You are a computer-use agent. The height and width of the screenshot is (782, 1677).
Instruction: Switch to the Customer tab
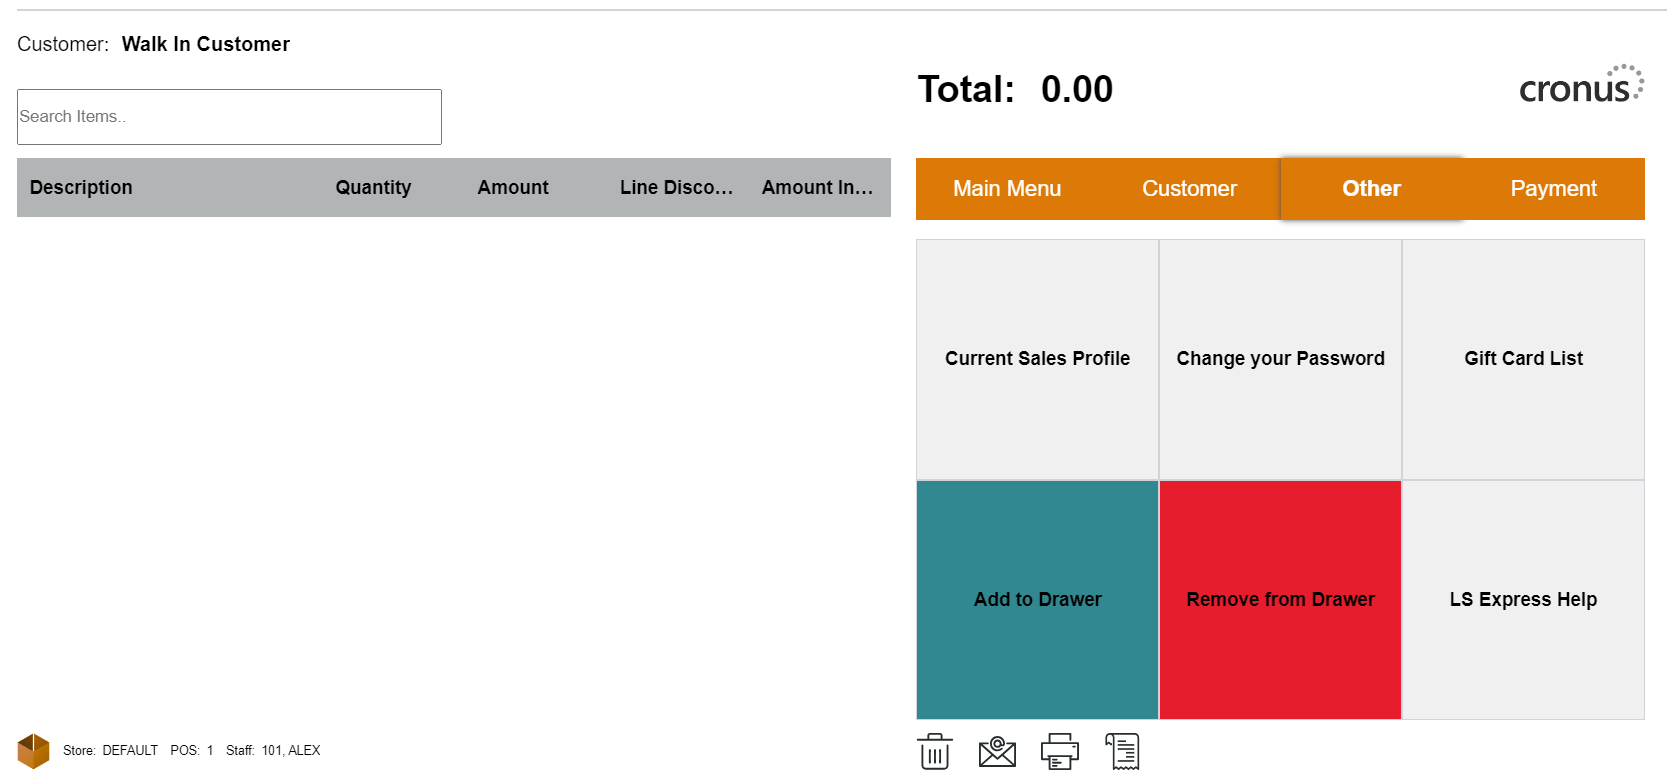(x=1189, y=189)
